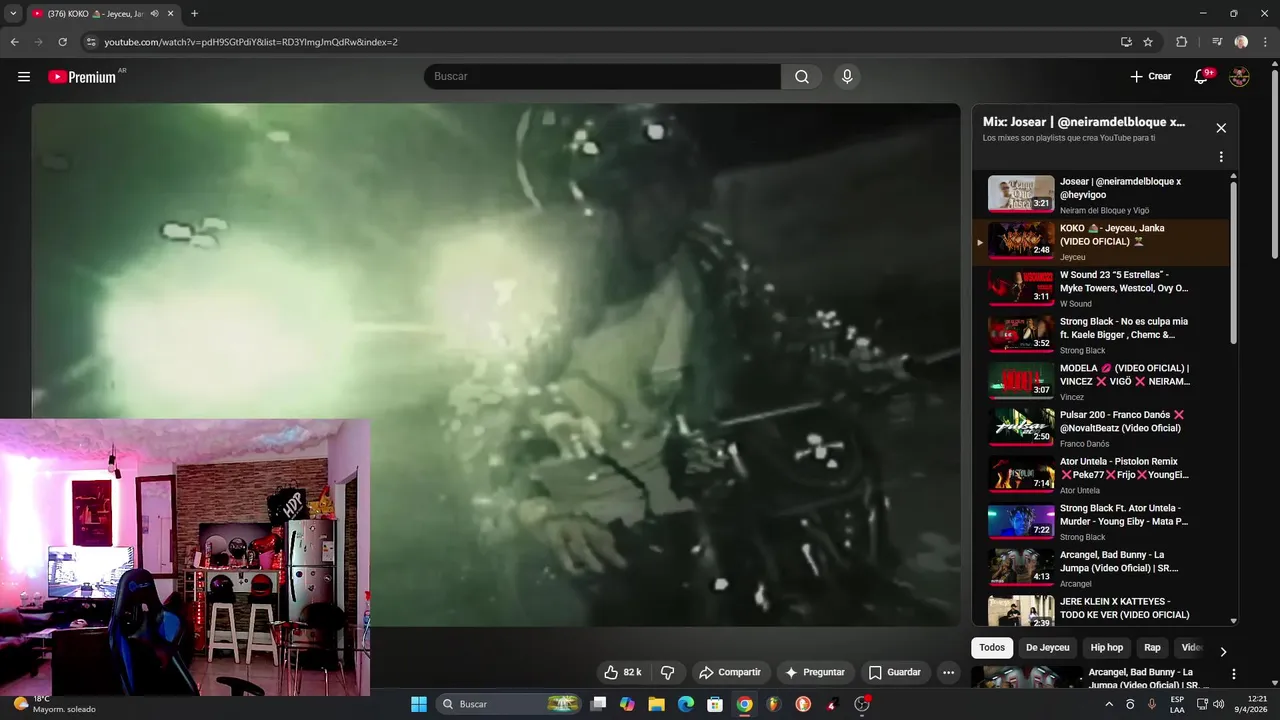Install app icon in address bar

[x=1126, y=42]
